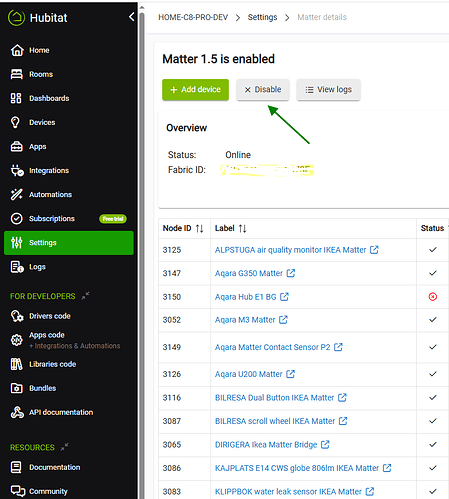
Task: Click the Settings sliders icon
Action: coord(16,243)
